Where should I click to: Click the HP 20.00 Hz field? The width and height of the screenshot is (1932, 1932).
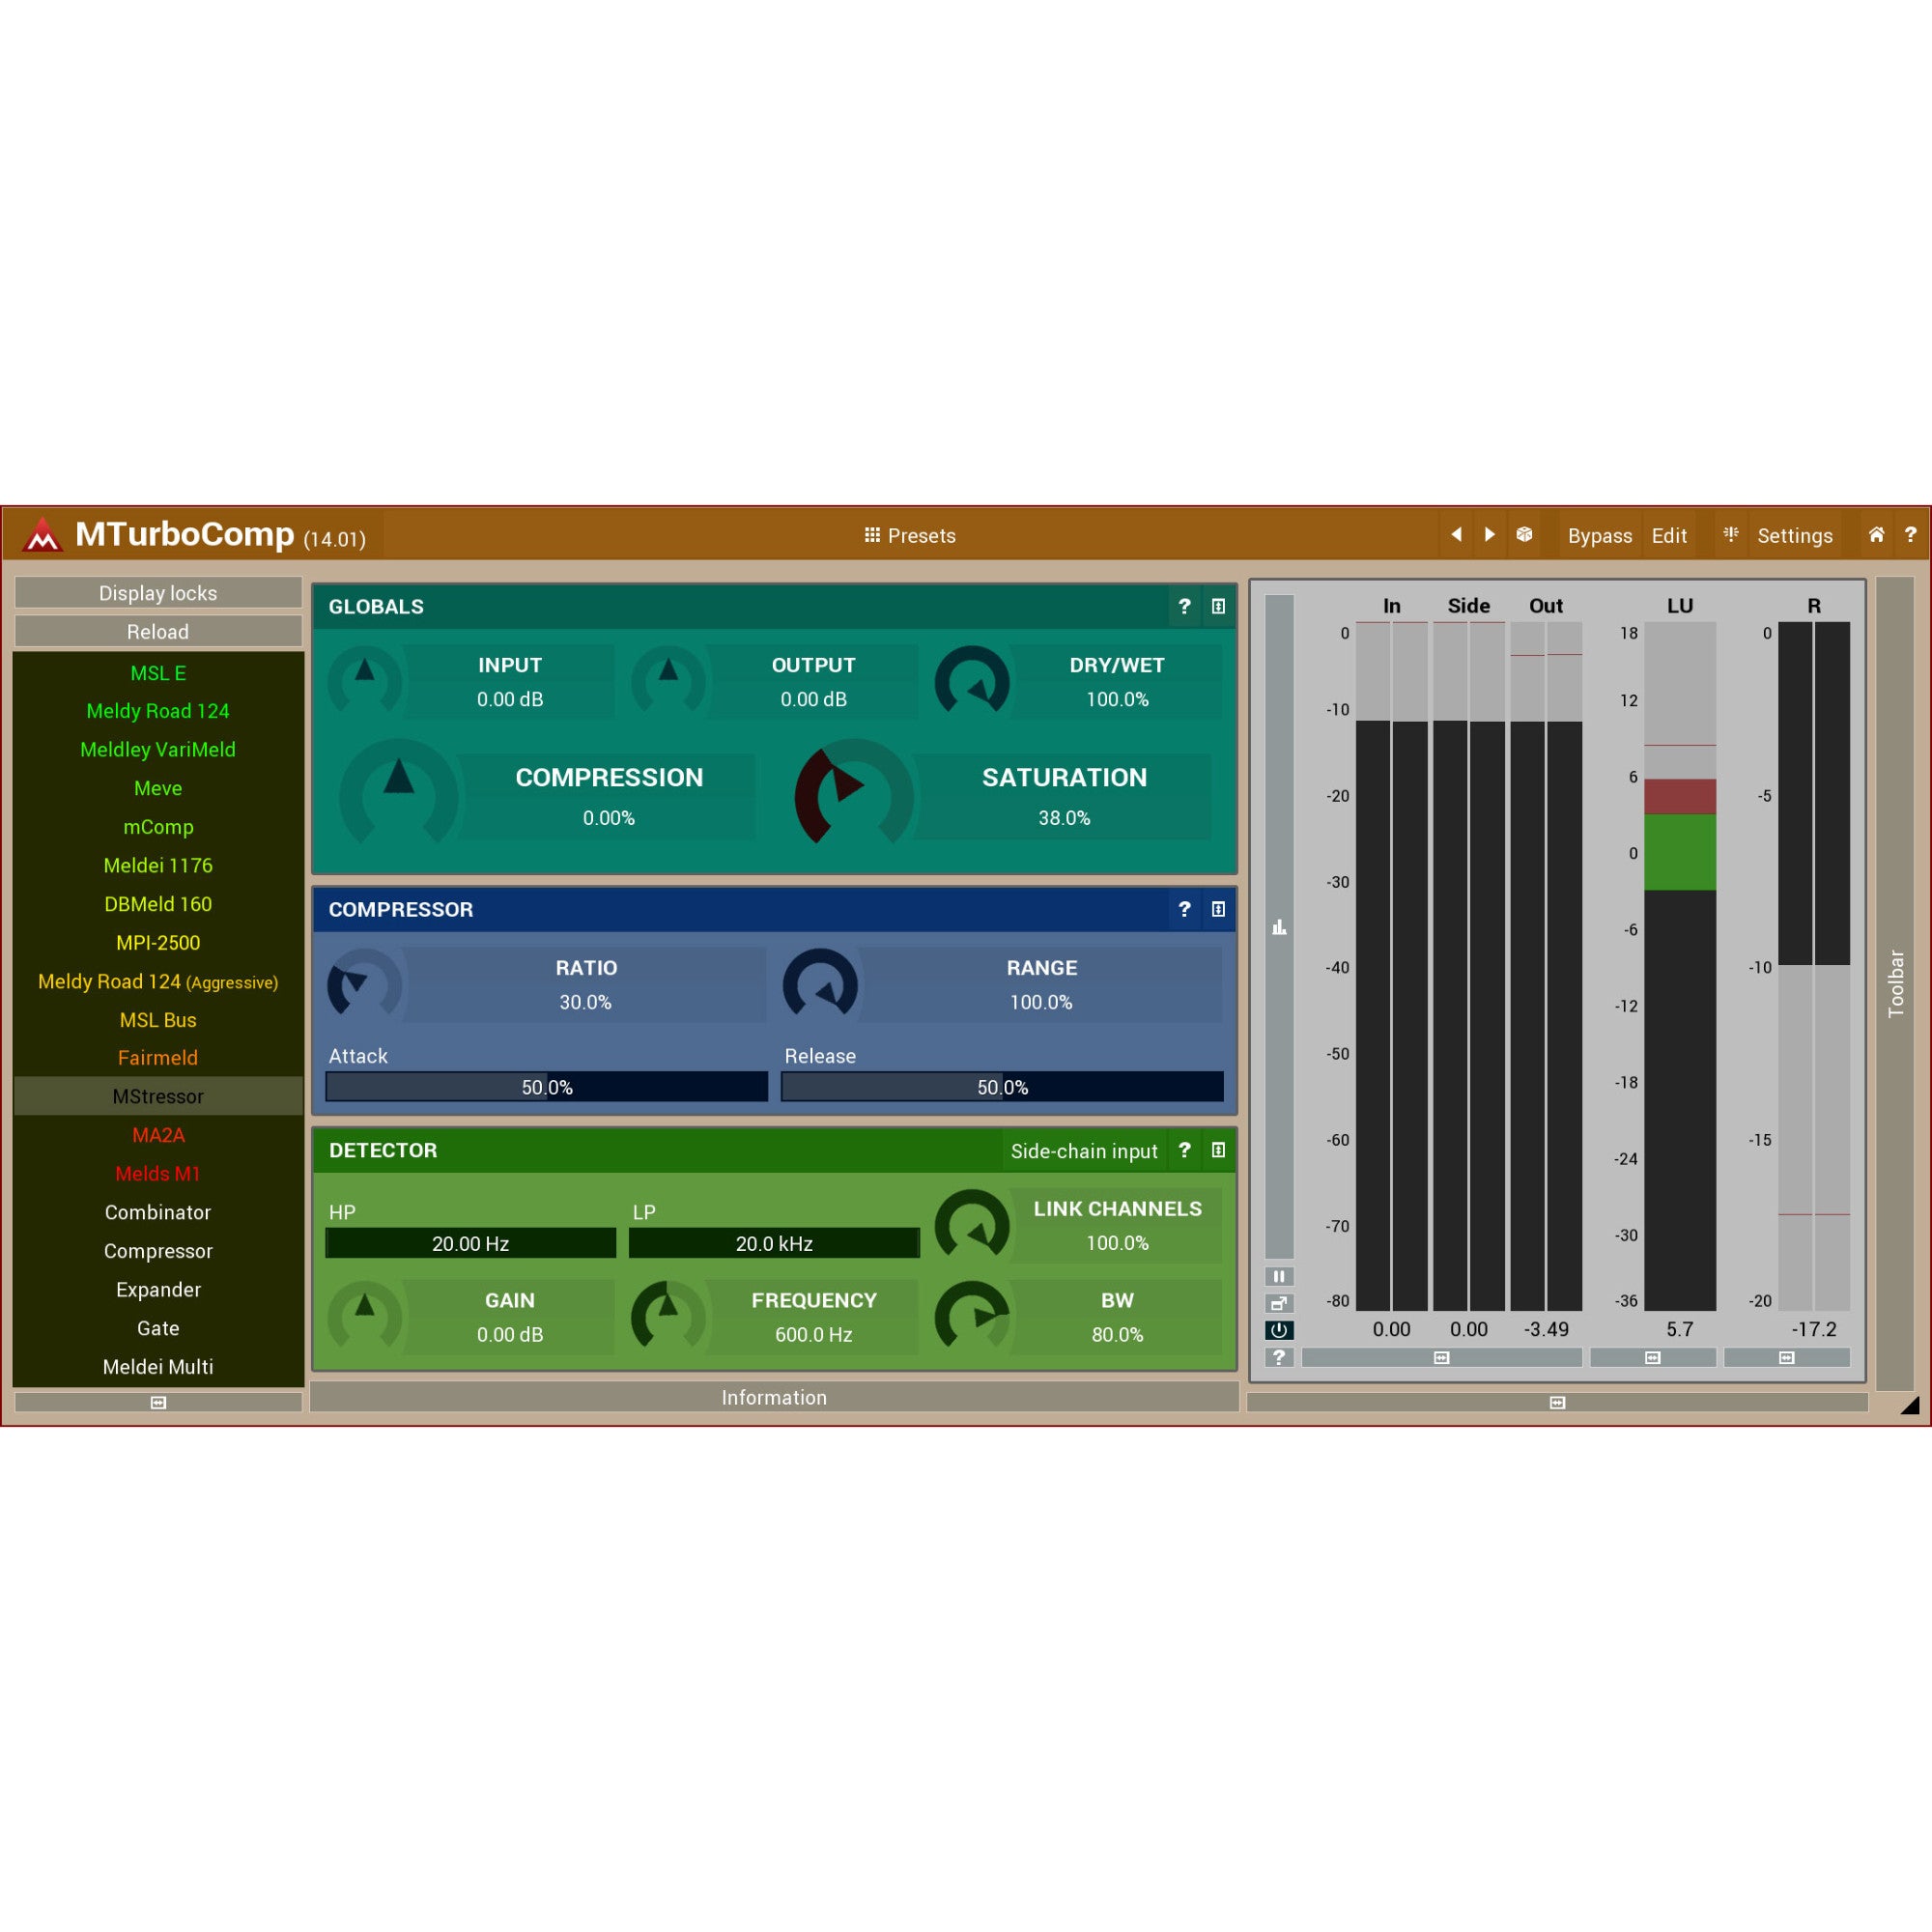pos(471,1243)
